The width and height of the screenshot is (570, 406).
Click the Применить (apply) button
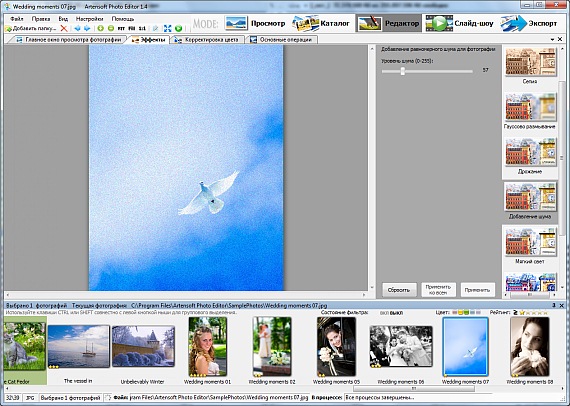(x=478, y=290)
